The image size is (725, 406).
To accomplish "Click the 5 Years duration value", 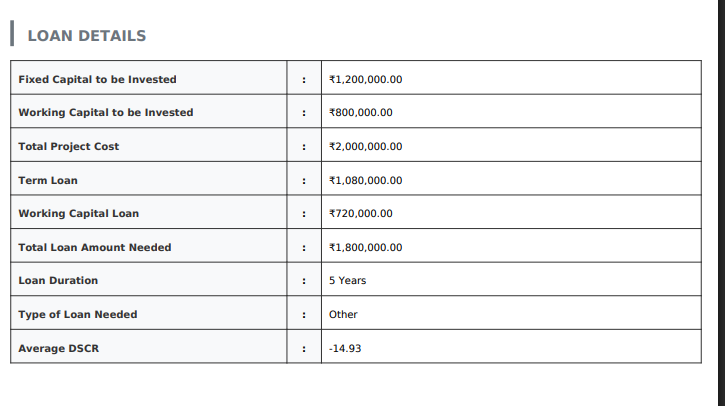I will (x=347, y=281).
